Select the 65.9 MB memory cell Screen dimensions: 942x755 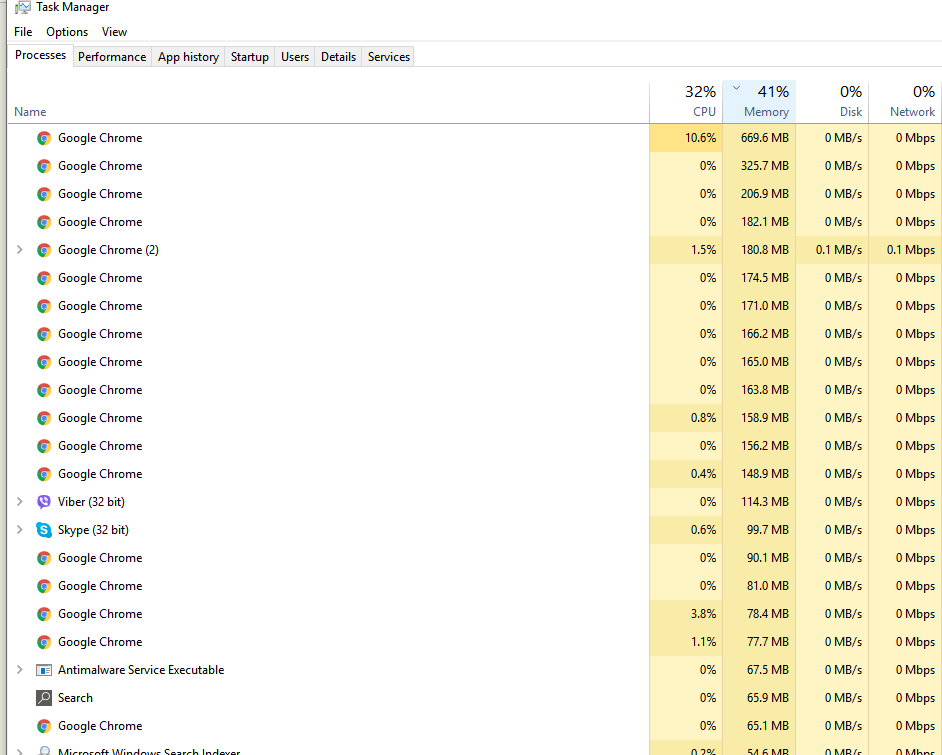coord(759,698)
